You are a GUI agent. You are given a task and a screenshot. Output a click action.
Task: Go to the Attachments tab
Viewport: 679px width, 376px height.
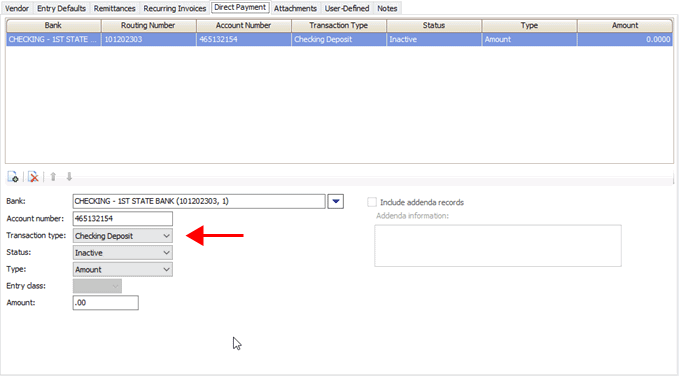click(x=295, y=8)
